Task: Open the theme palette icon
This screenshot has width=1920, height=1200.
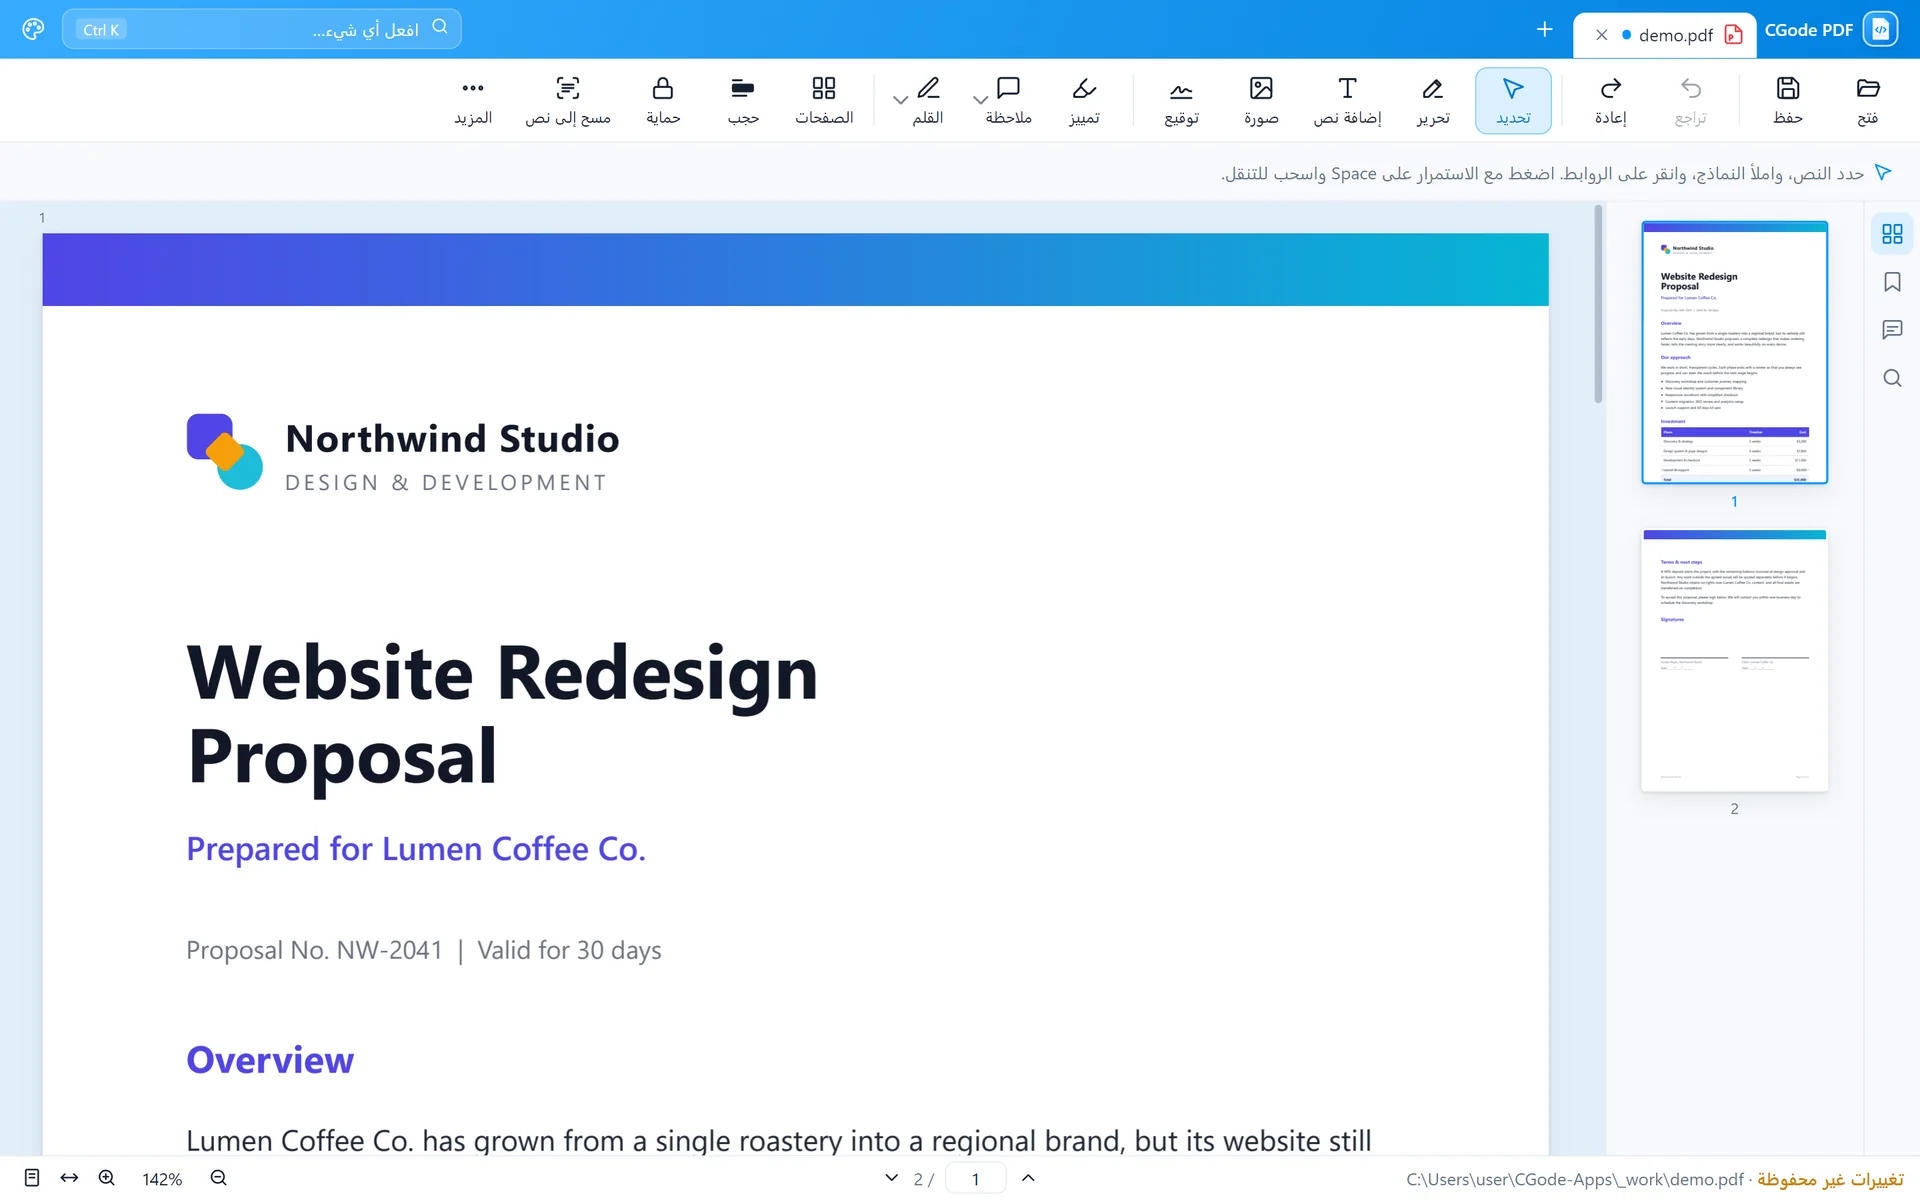Action: point(33,29)
